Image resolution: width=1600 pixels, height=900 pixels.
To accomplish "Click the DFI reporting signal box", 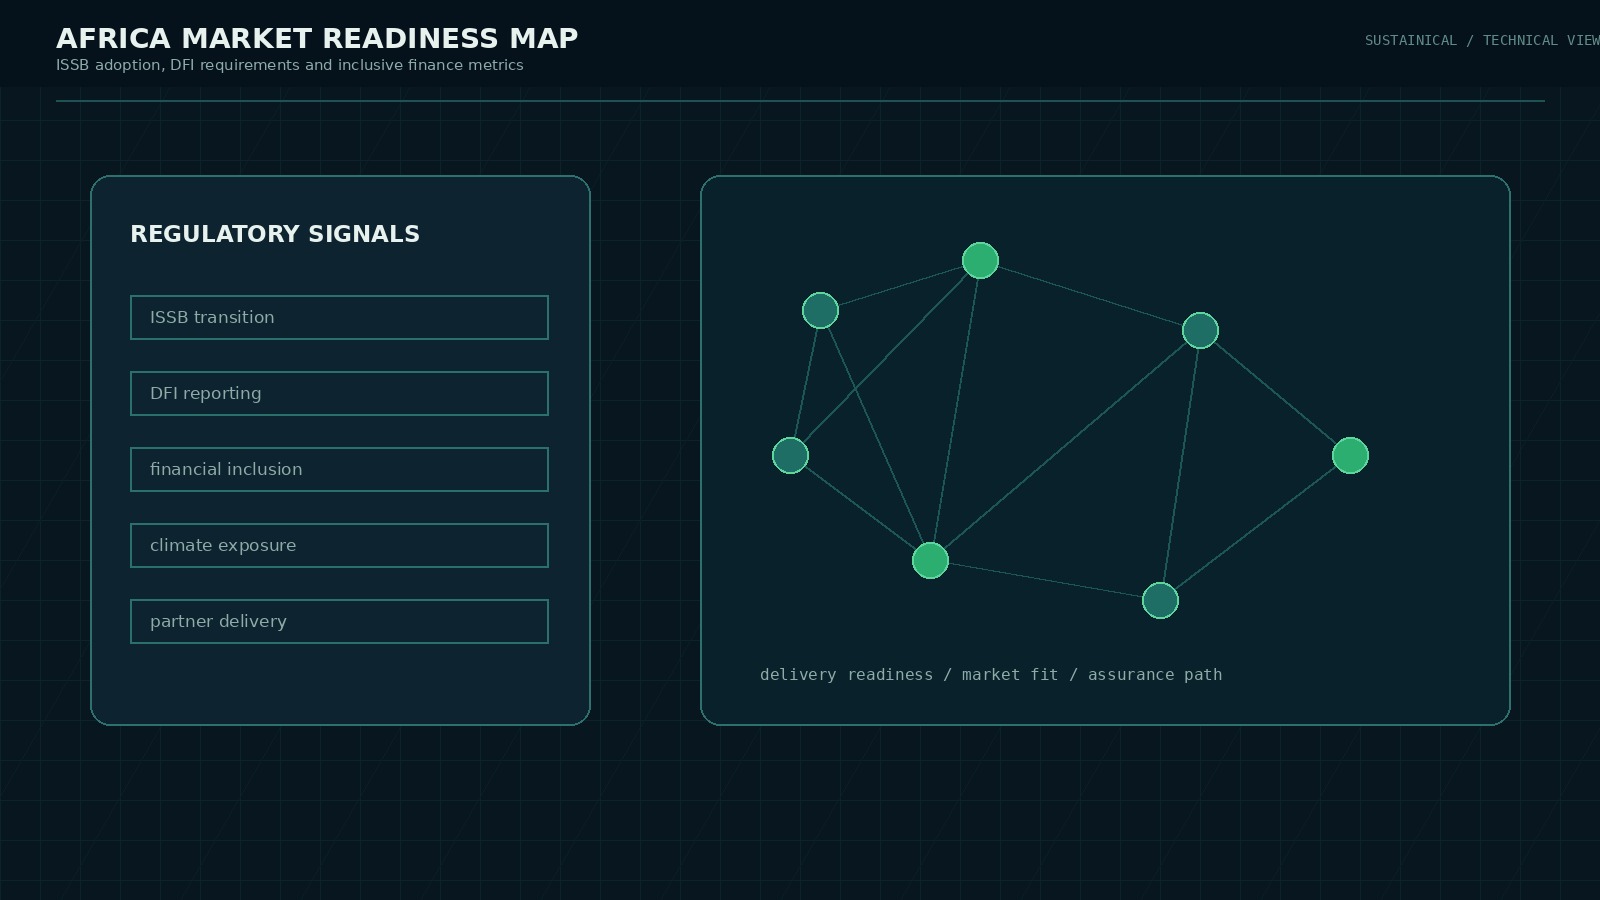I will point(339,393).
